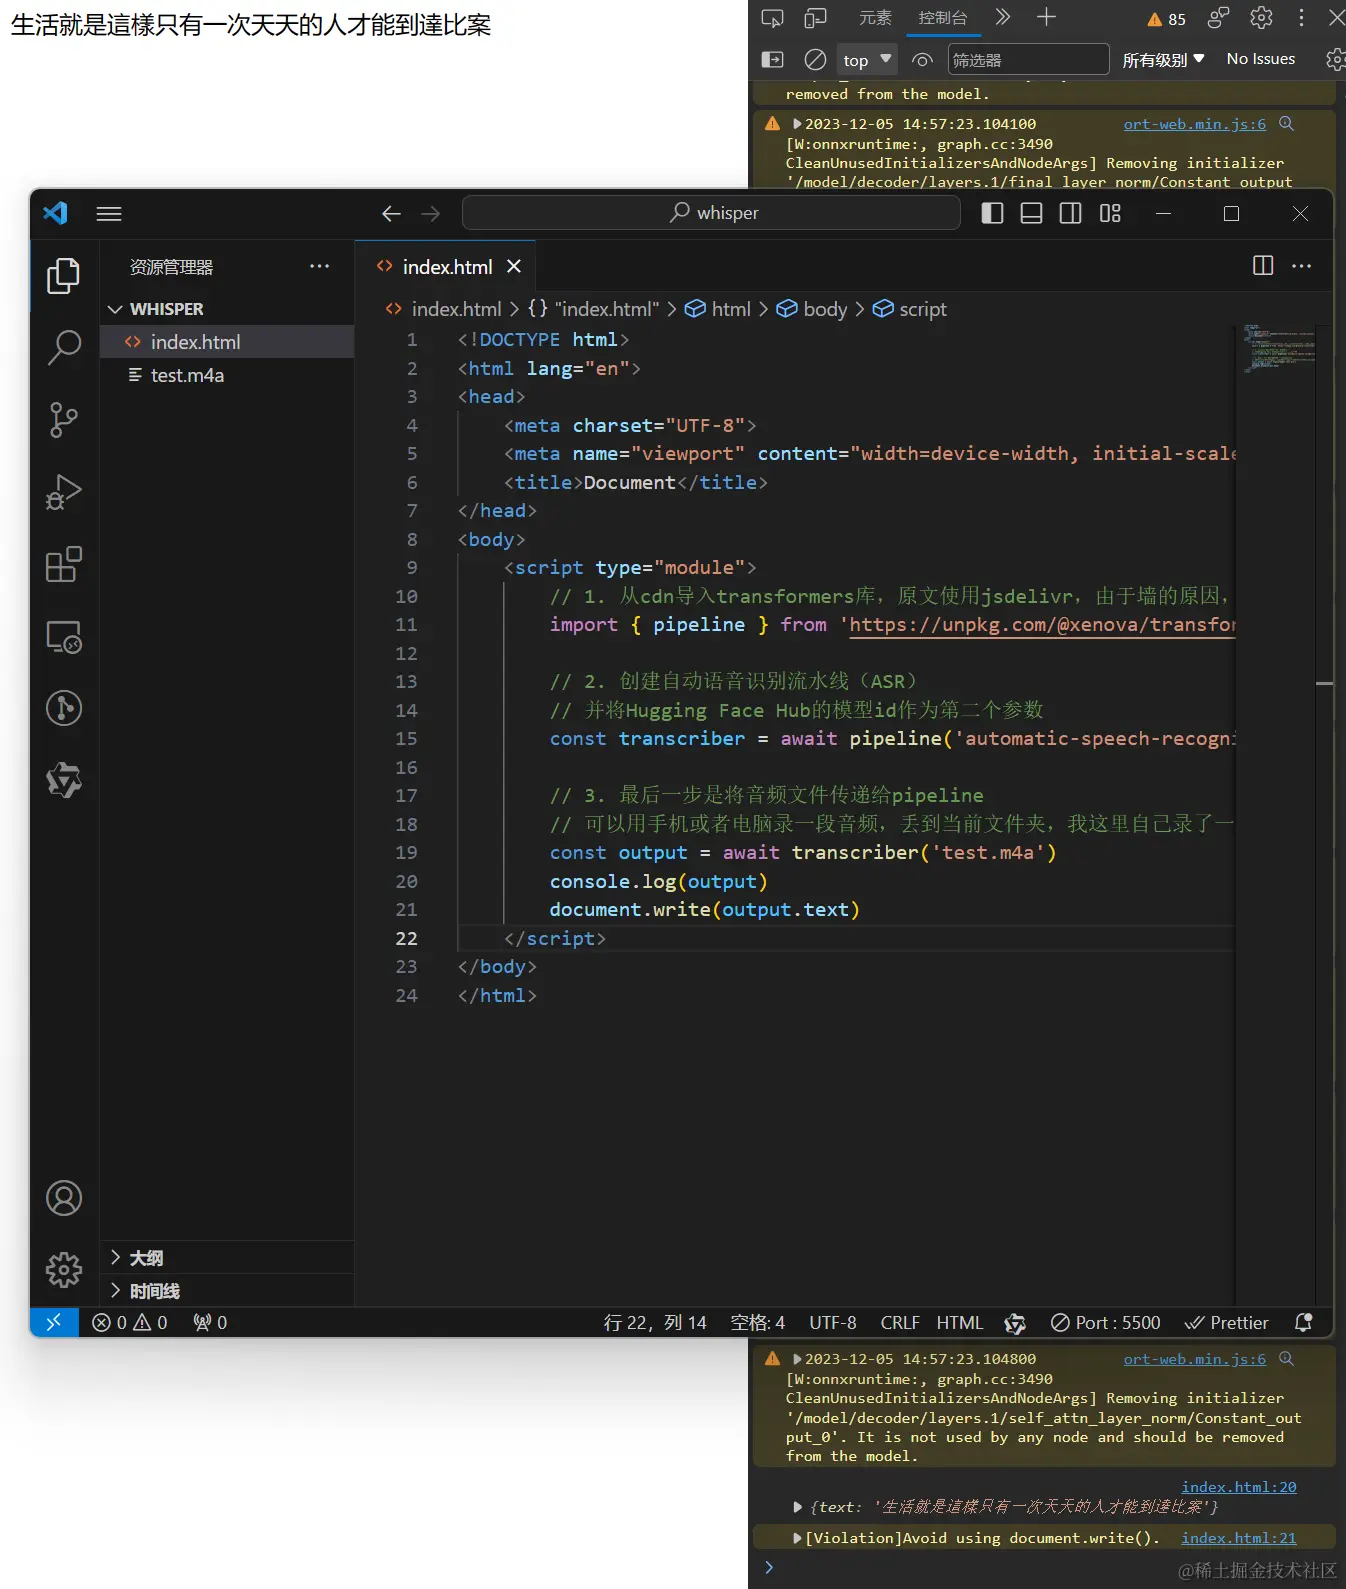The width and height of the screenshot is (1346, 1589).
Task: Select DevTools inspect element picker icon
Action: (x=772, y=18)
